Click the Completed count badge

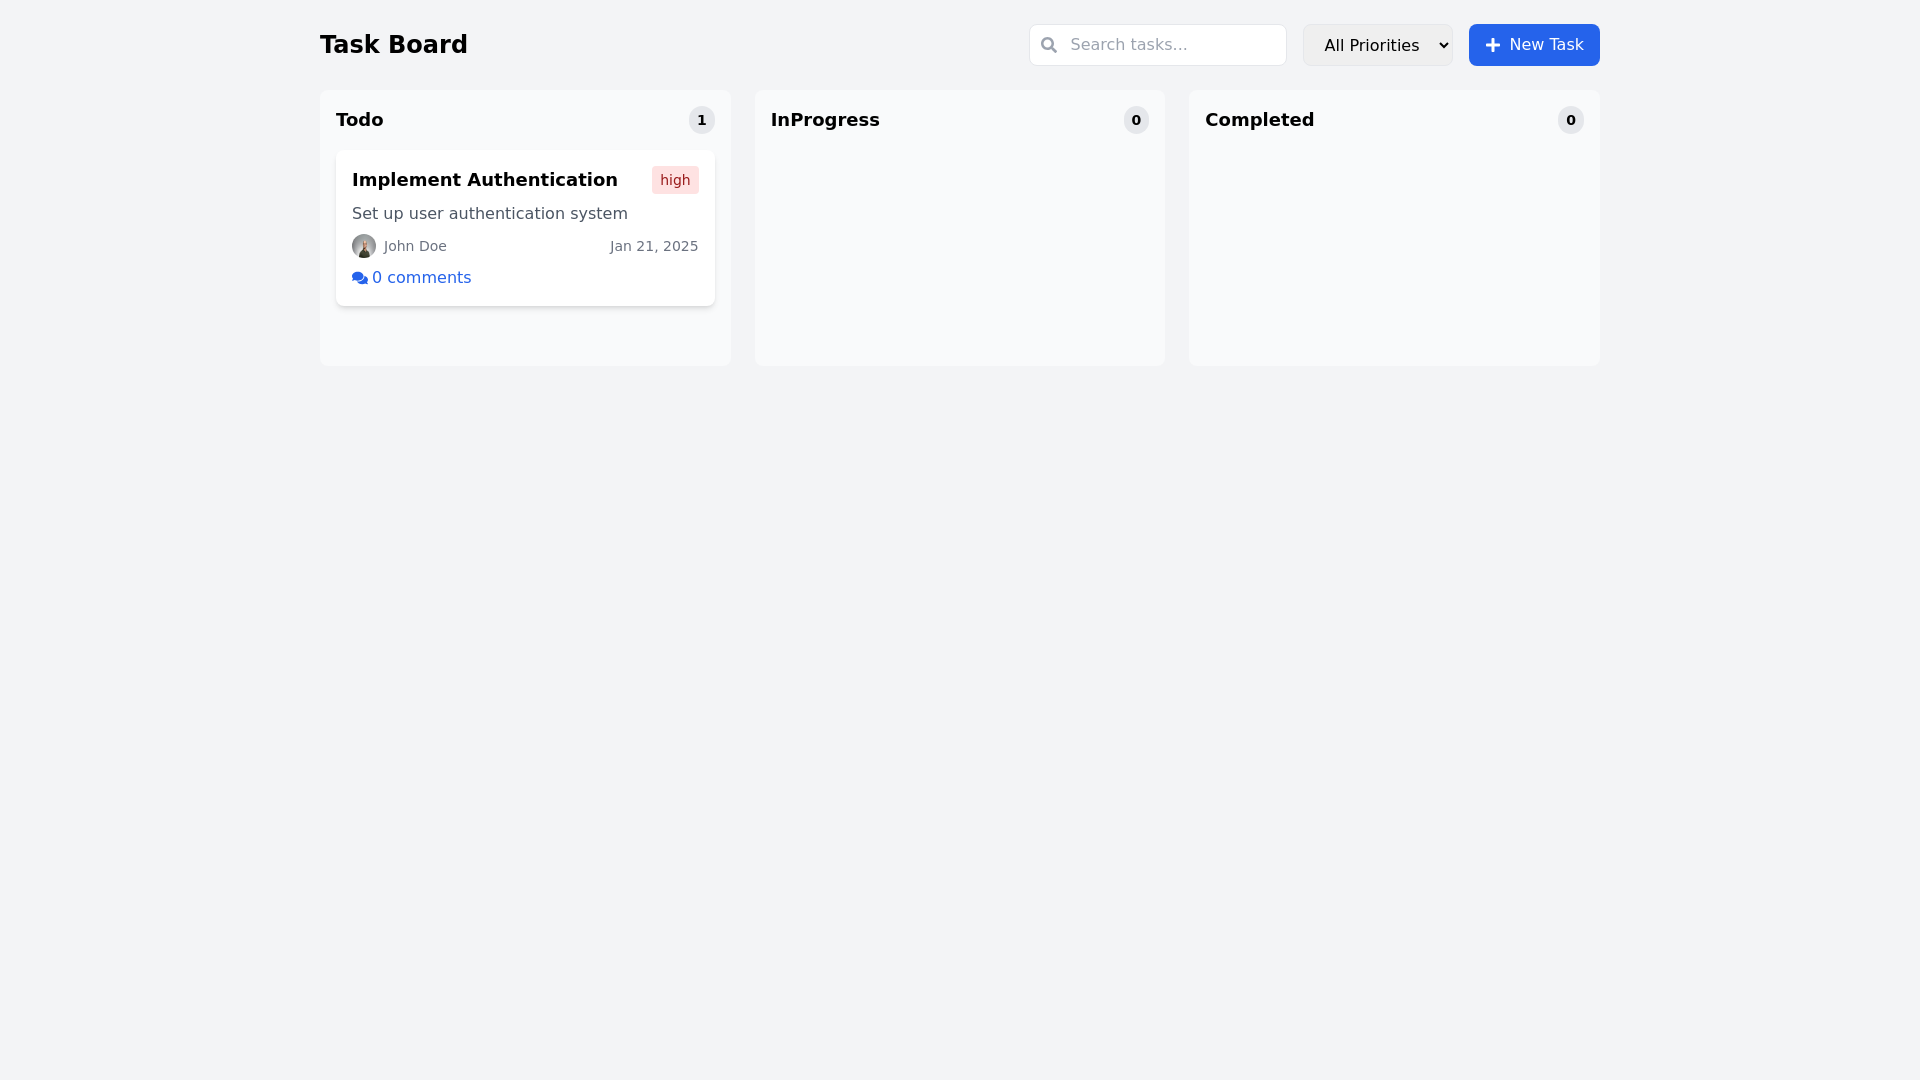(x=1571, y=120)
